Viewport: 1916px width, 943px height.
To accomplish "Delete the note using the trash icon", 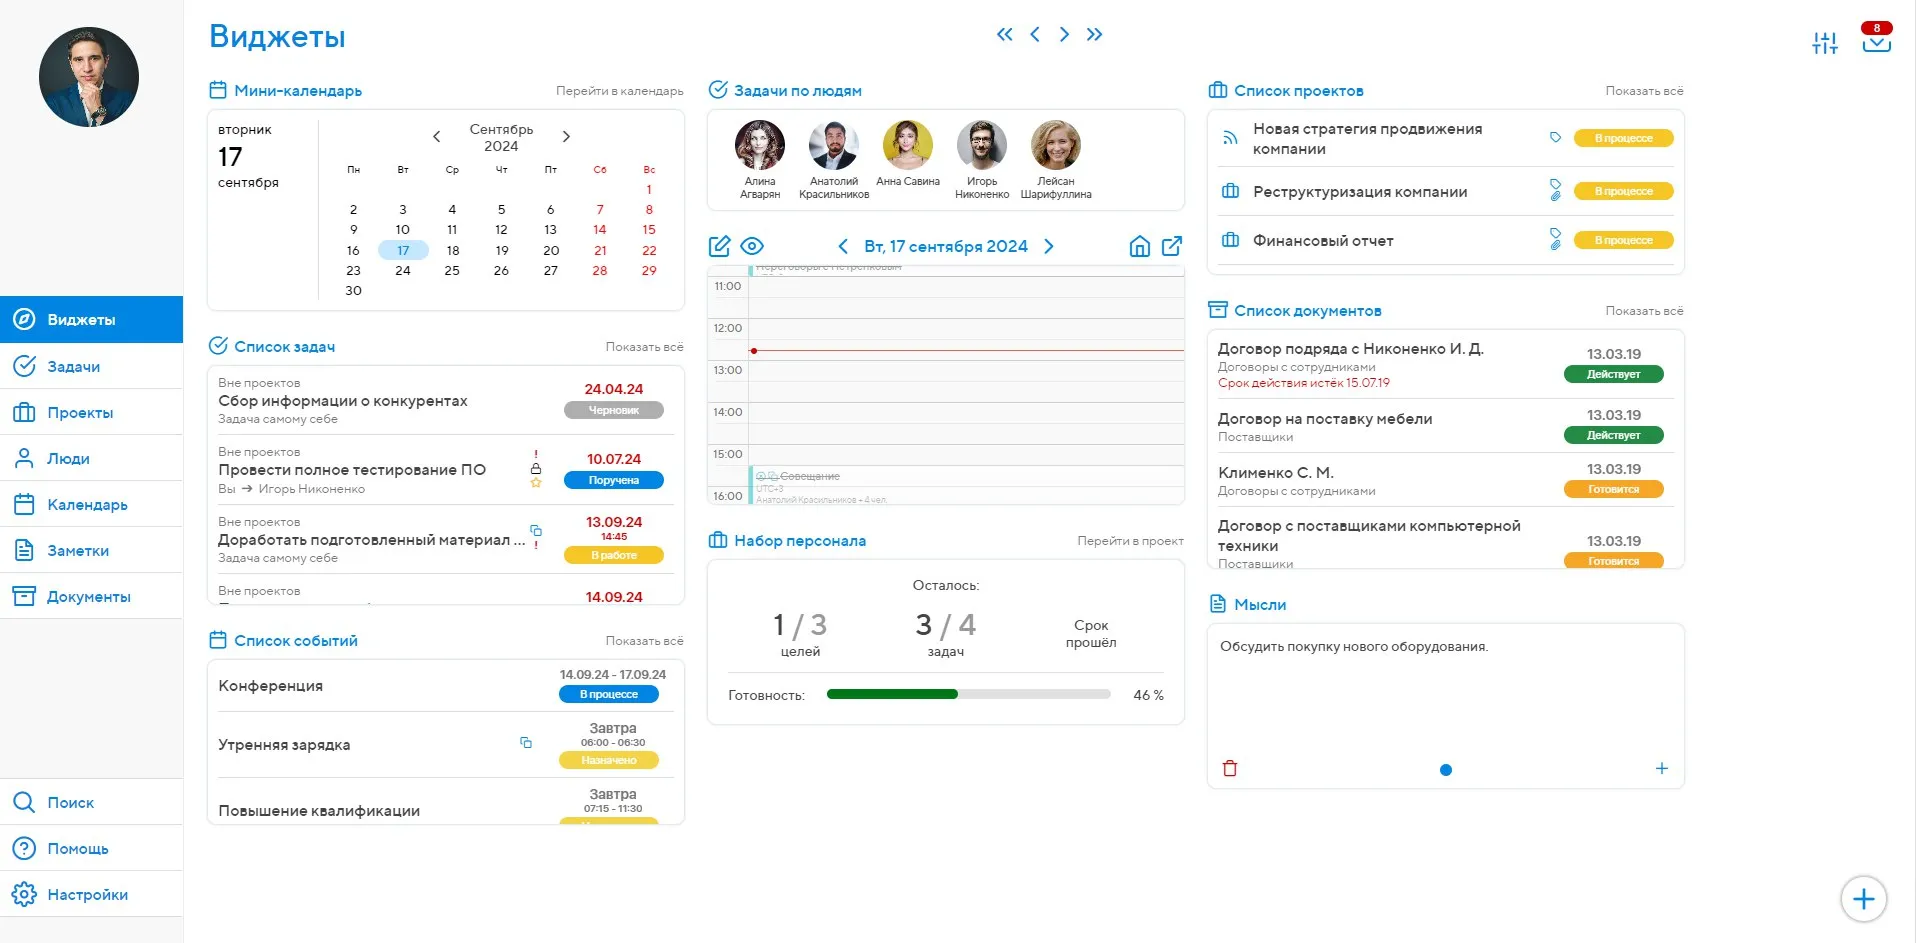I will click(1230, 768).
